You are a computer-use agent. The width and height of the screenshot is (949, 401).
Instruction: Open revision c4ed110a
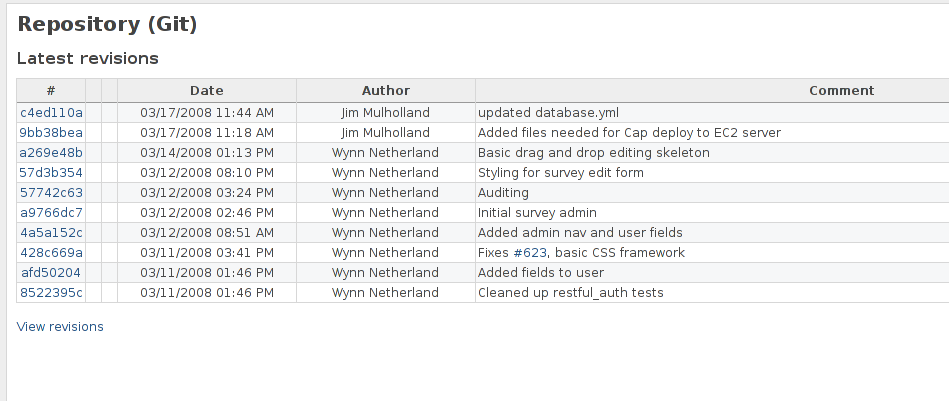[x=51, y=112]
